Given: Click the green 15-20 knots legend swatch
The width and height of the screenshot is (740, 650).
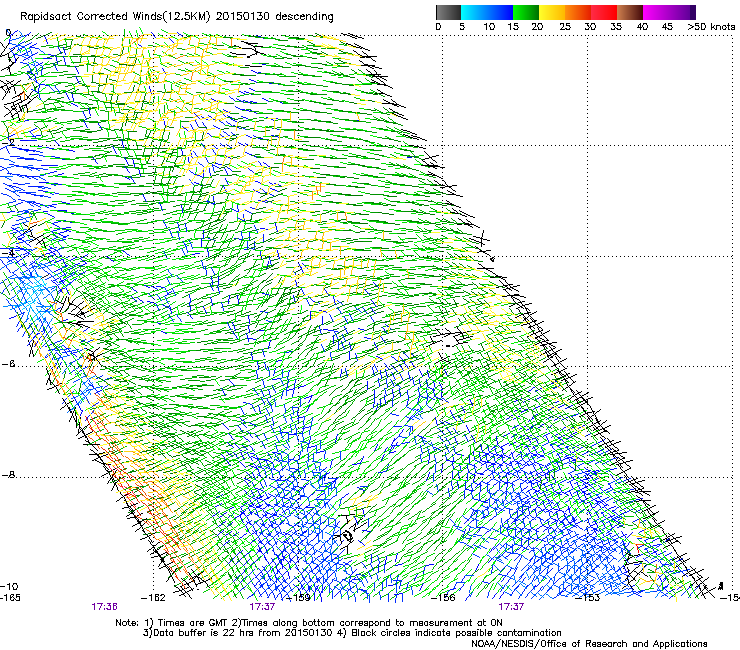Looking at the screenshot, I should coord(525,12).
